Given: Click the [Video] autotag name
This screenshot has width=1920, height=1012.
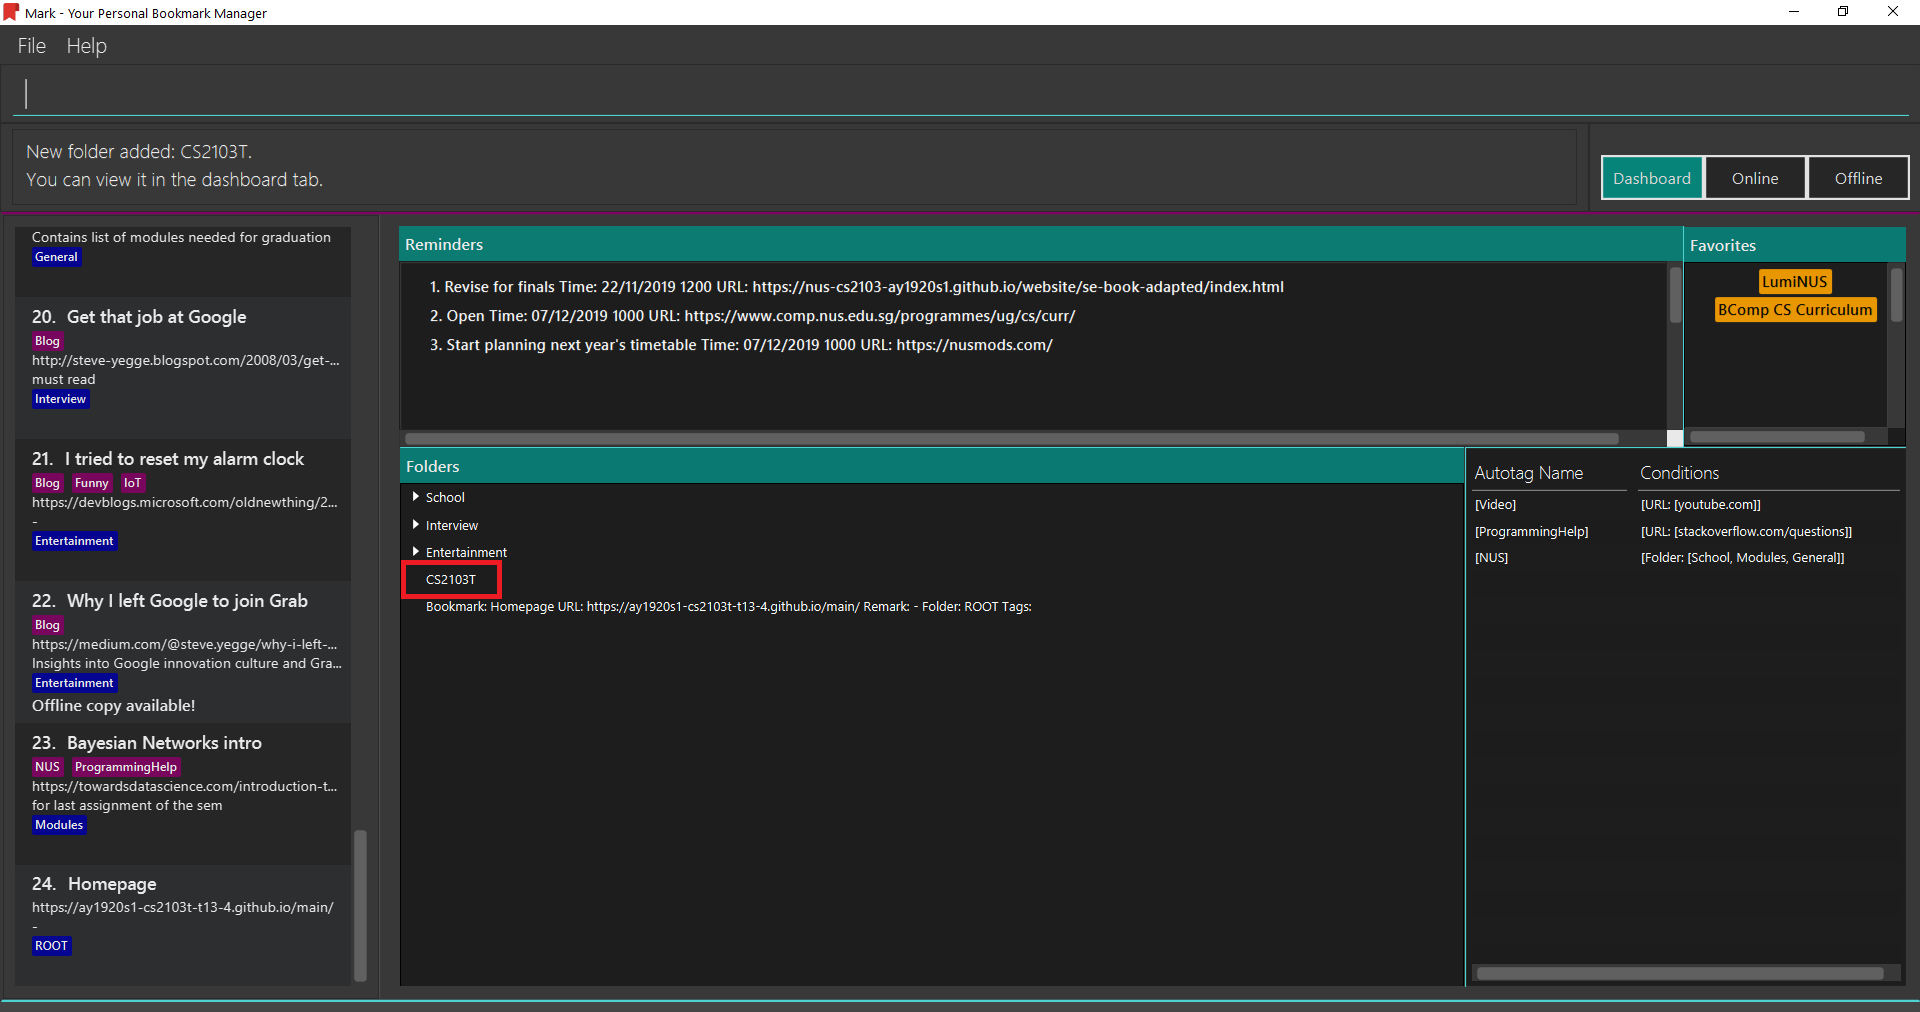Looking at the screenshot, I should pyautogui.click(x=1495, y=505).
